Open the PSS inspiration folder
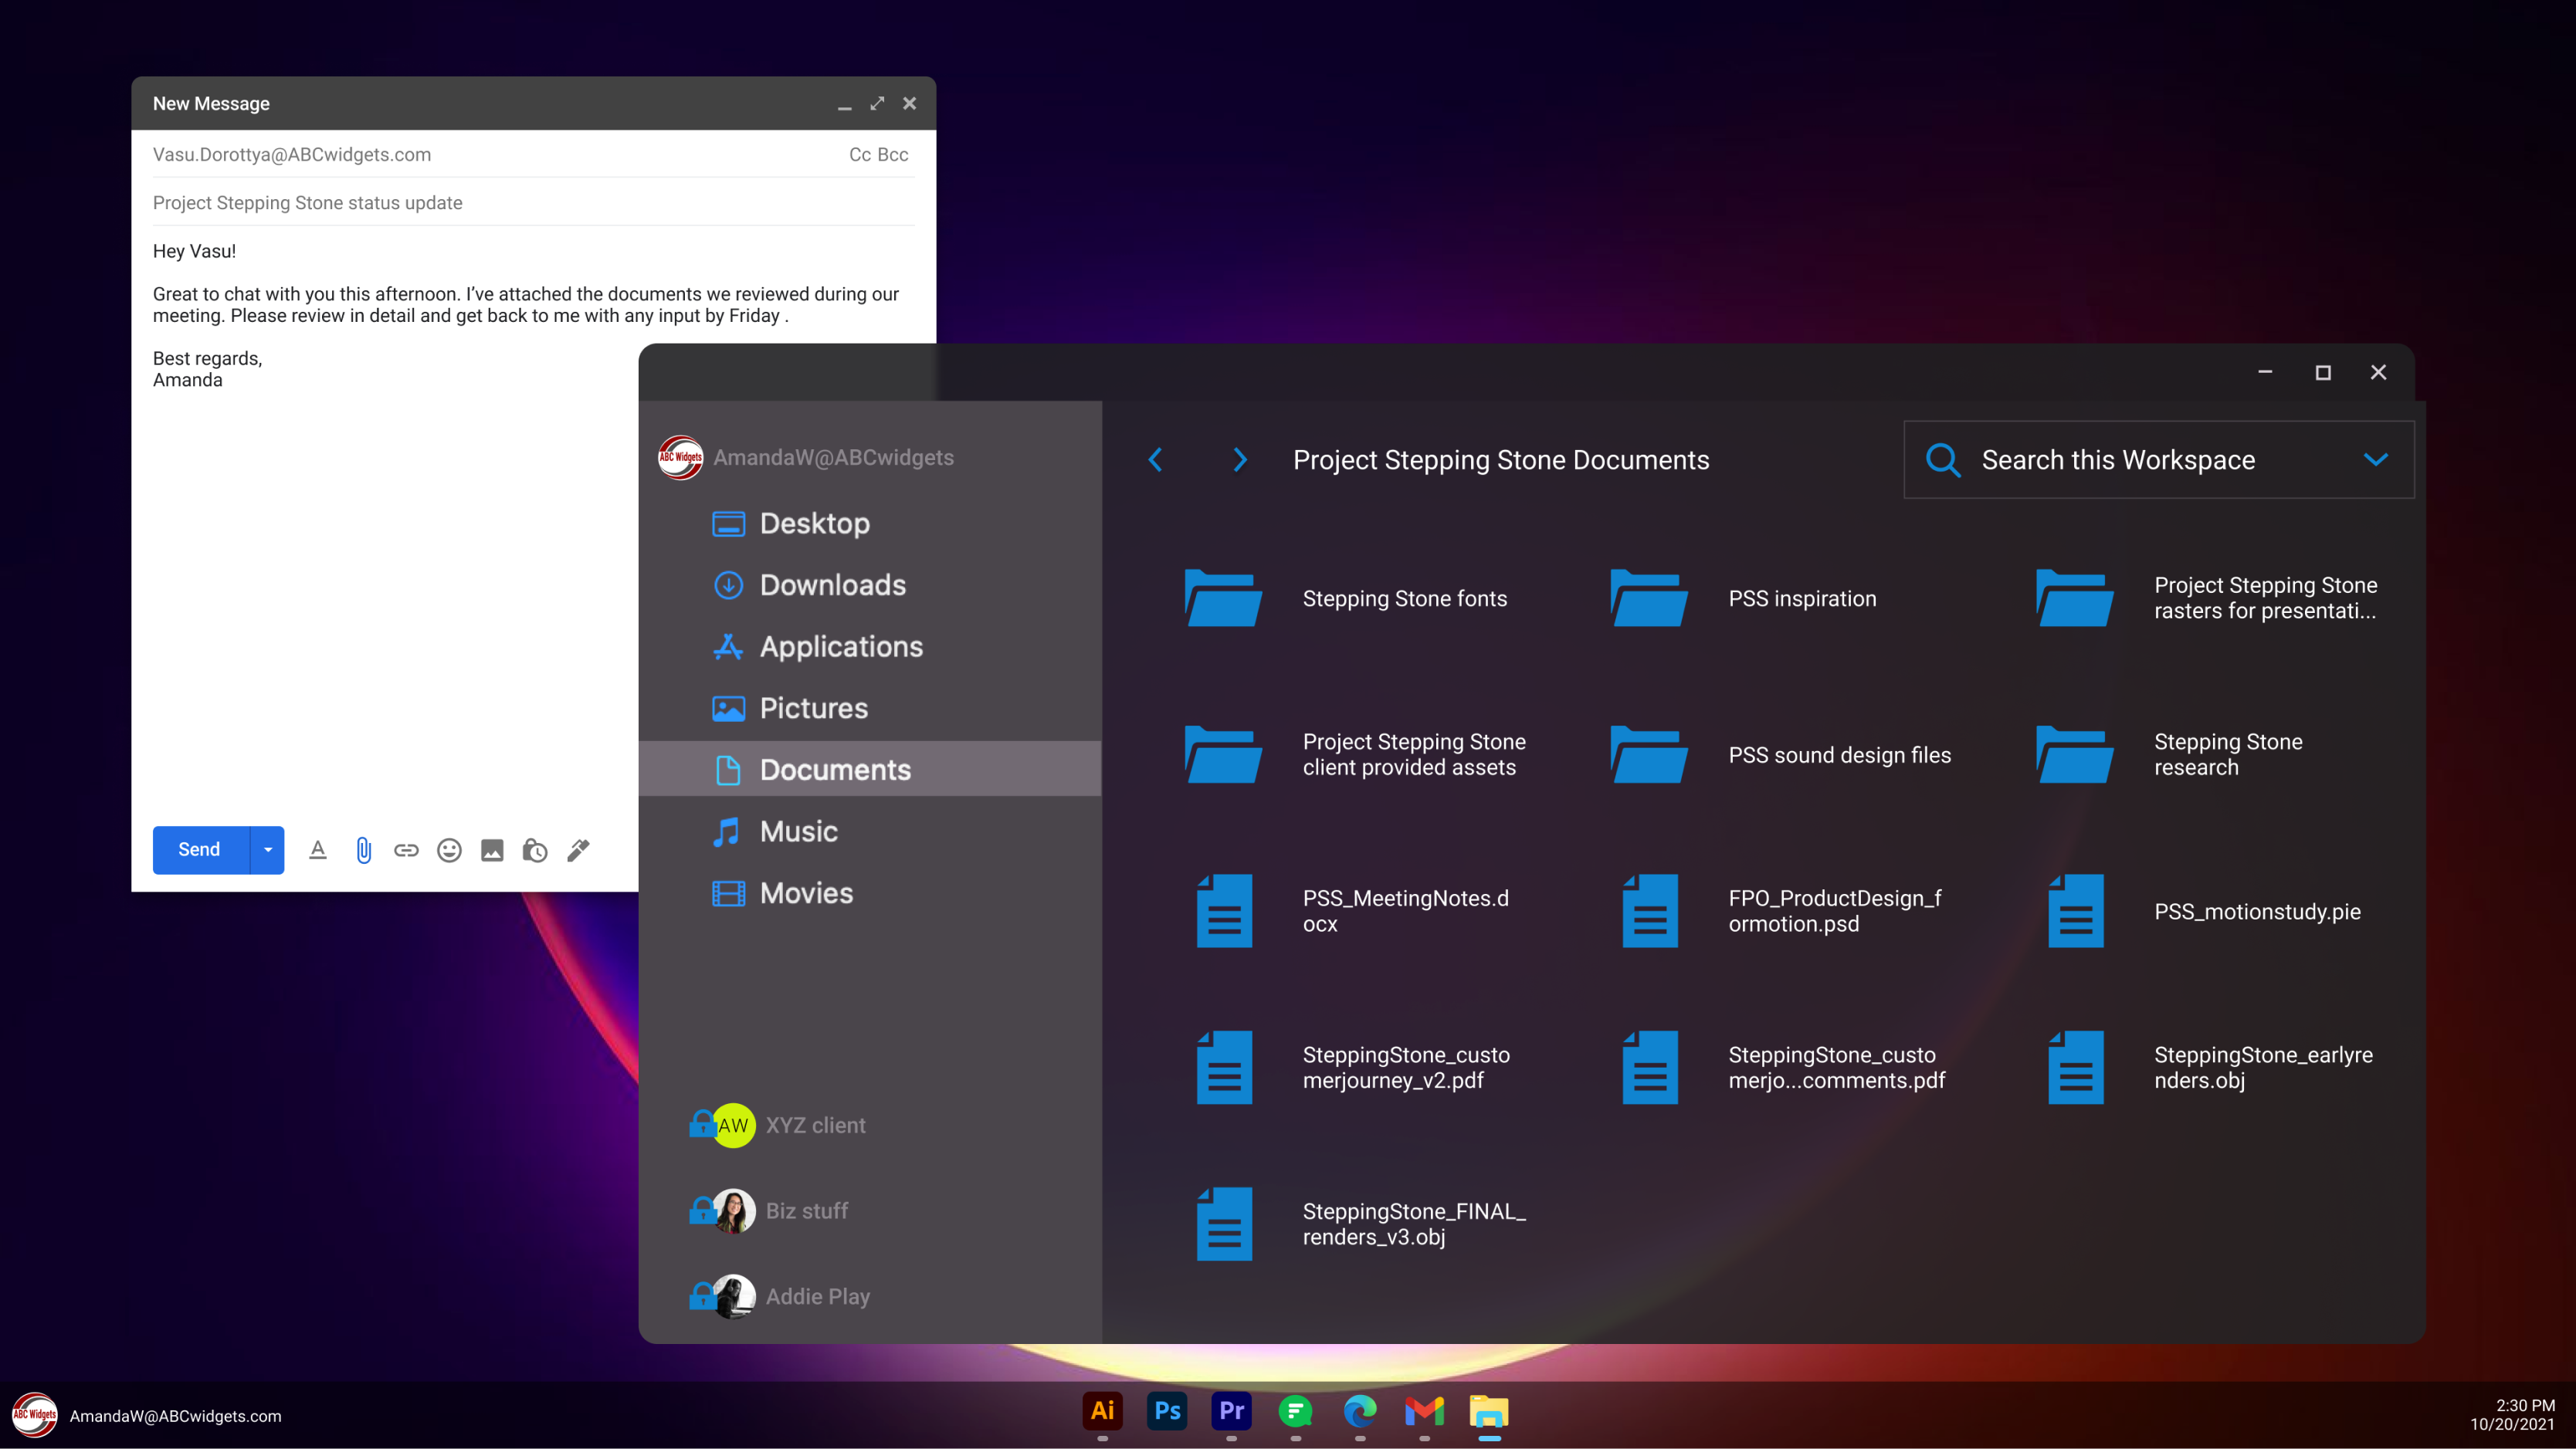 tap(1743, 598)
